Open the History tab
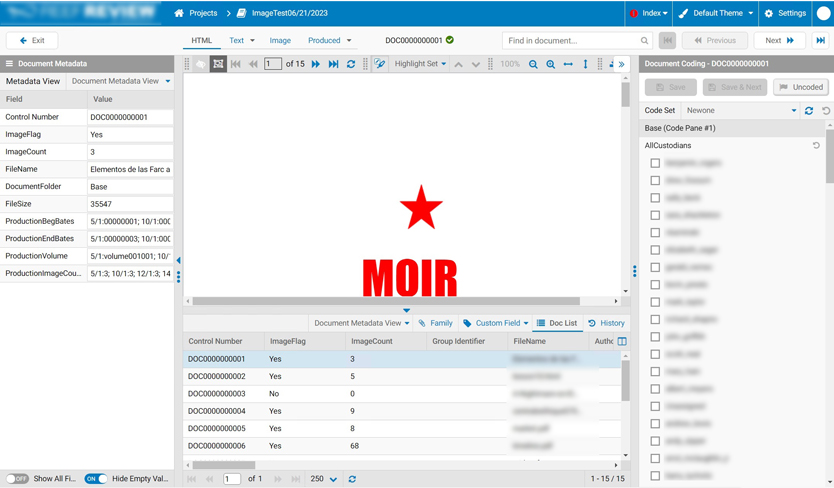Screen dimensions: 834x488 click(x=607, y=323)
